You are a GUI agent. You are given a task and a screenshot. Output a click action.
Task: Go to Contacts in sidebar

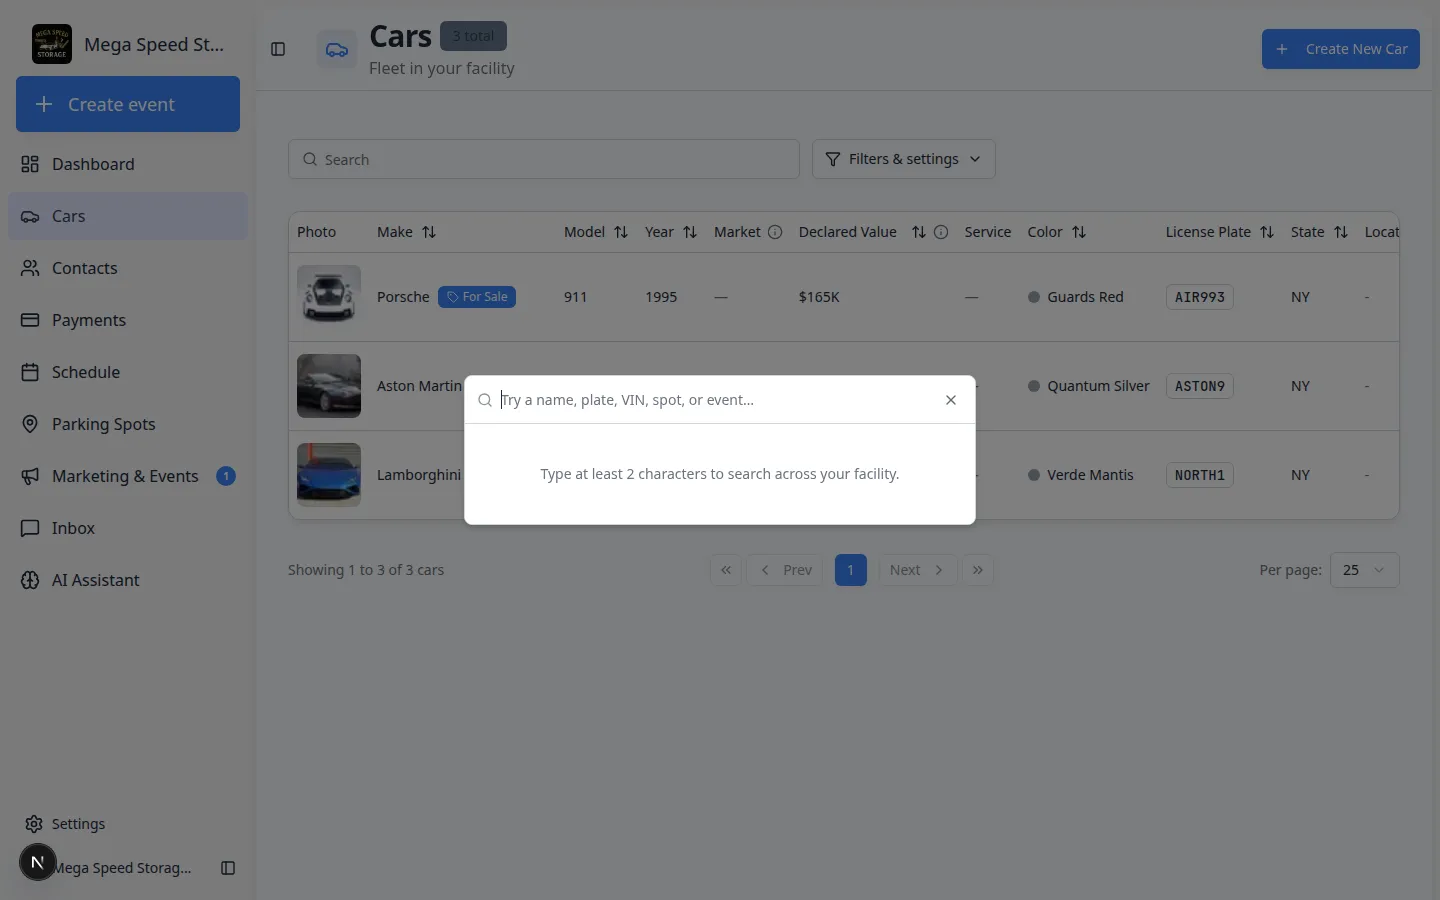pos(128,268)
